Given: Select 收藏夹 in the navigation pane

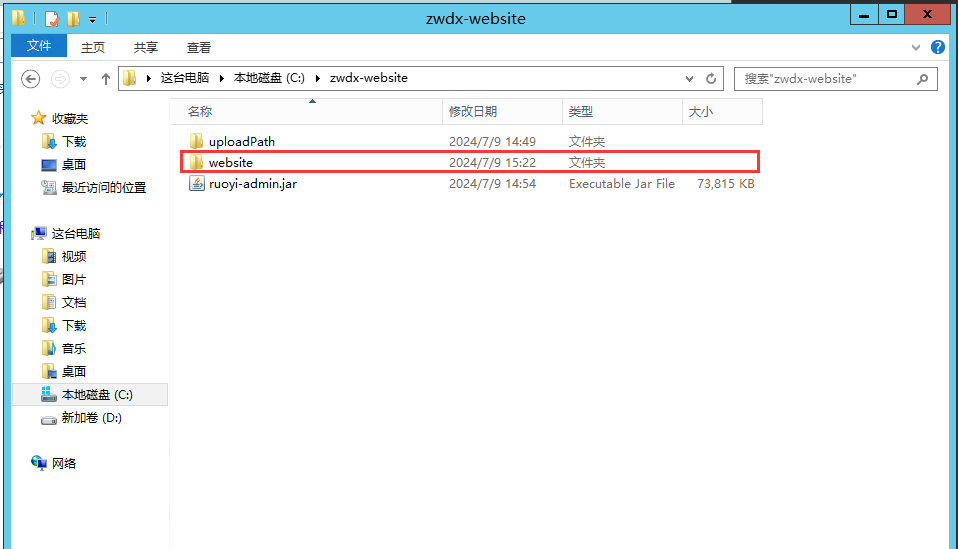Looking at the screenshot, I should coord(70,118).
